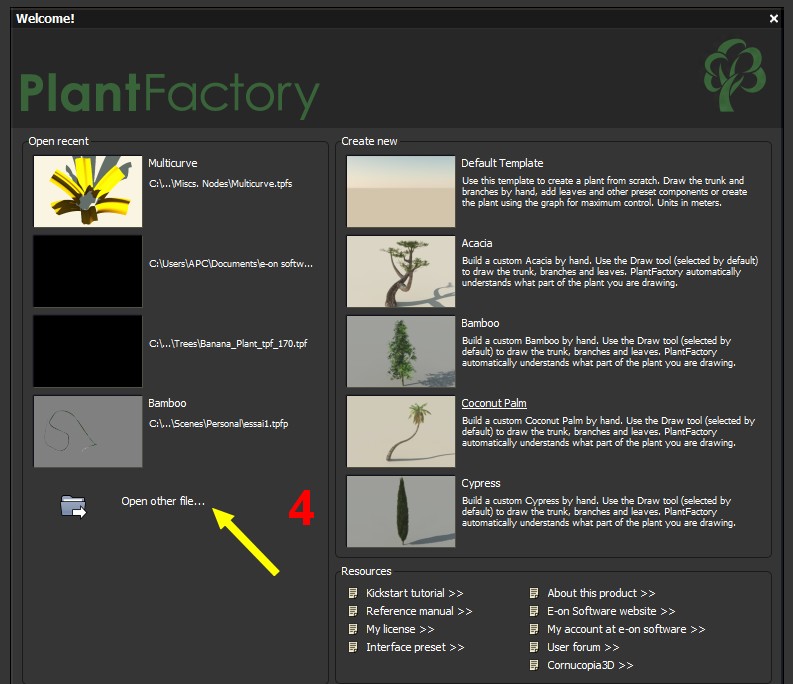793x684 pixels.
Task: Click the Cornucopia3D document icon
Action: click(534, 665)
